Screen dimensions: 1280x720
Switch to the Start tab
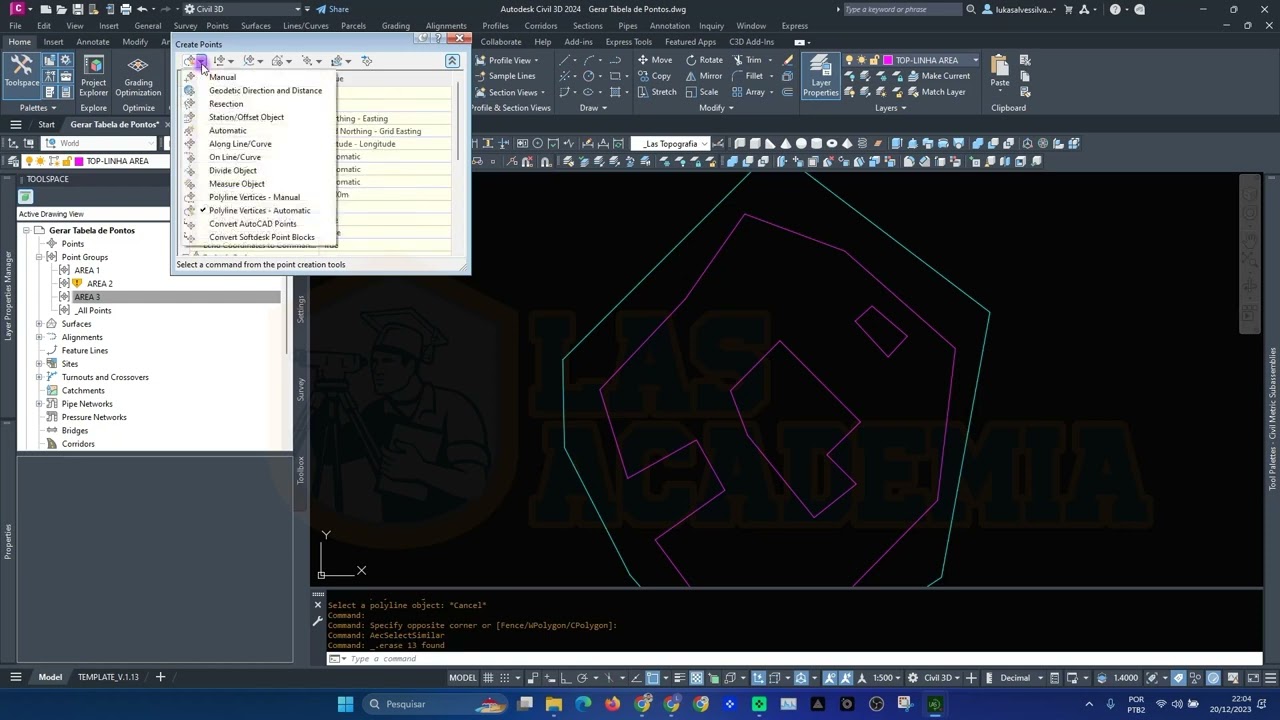(46, 125)
